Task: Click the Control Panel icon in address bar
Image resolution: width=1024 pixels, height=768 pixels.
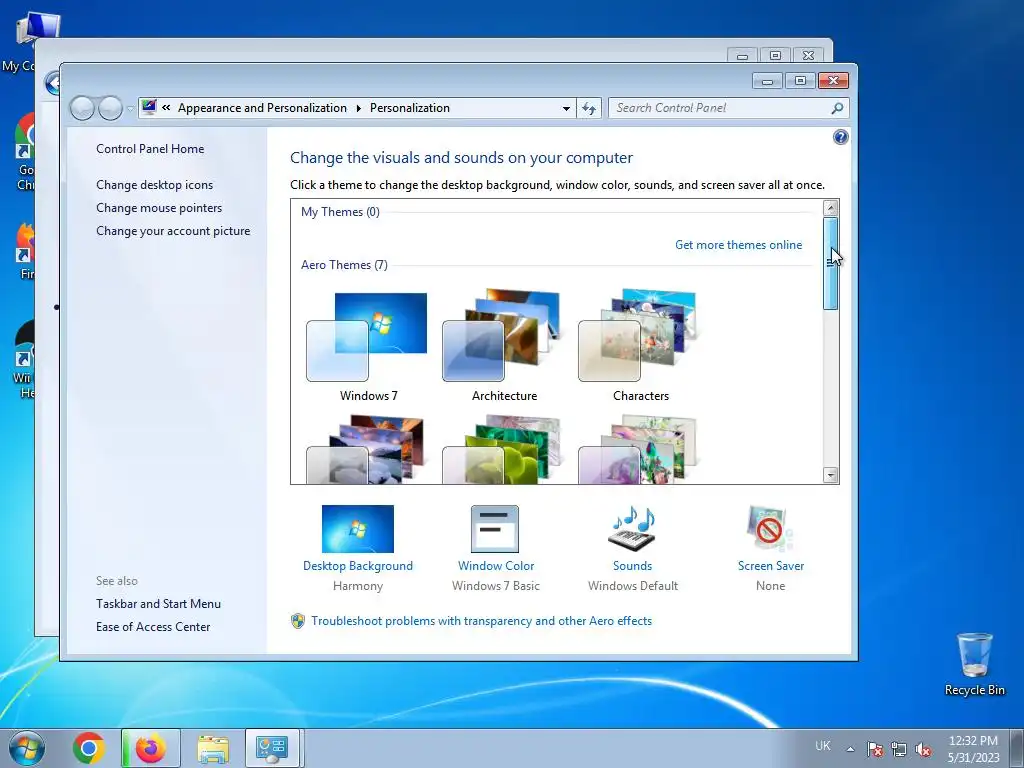Action: (x=150, y=107)
